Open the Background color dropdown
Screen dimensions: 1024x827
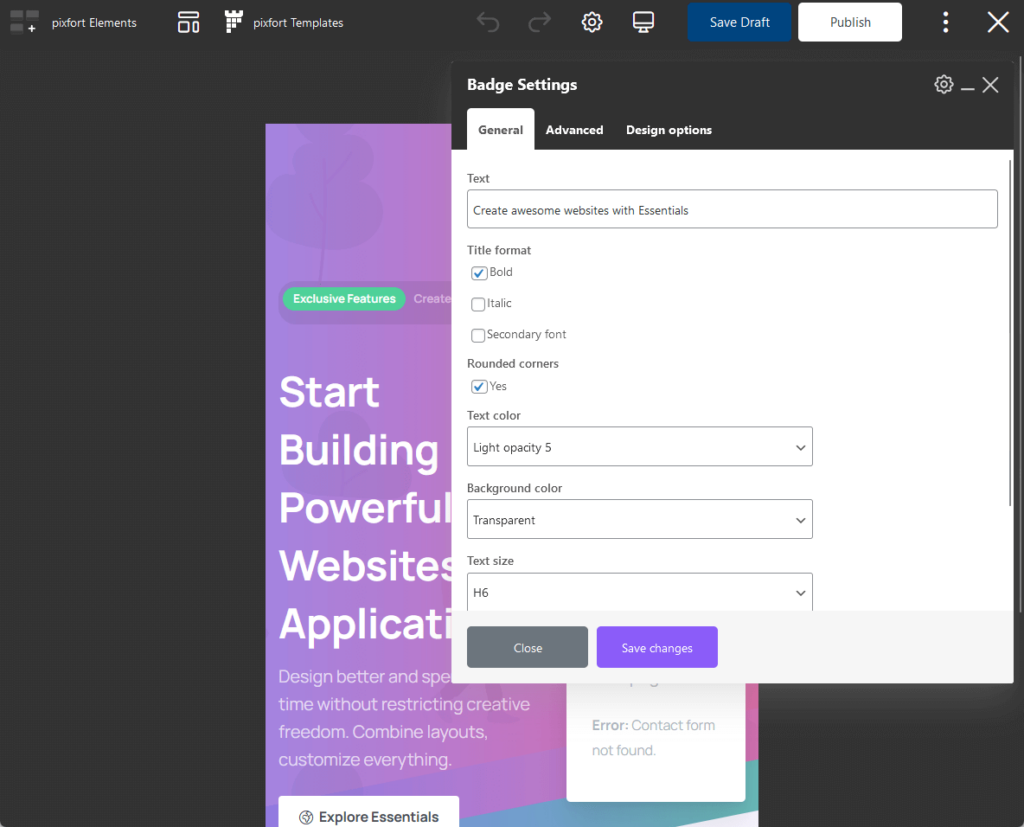click(639, 519)
